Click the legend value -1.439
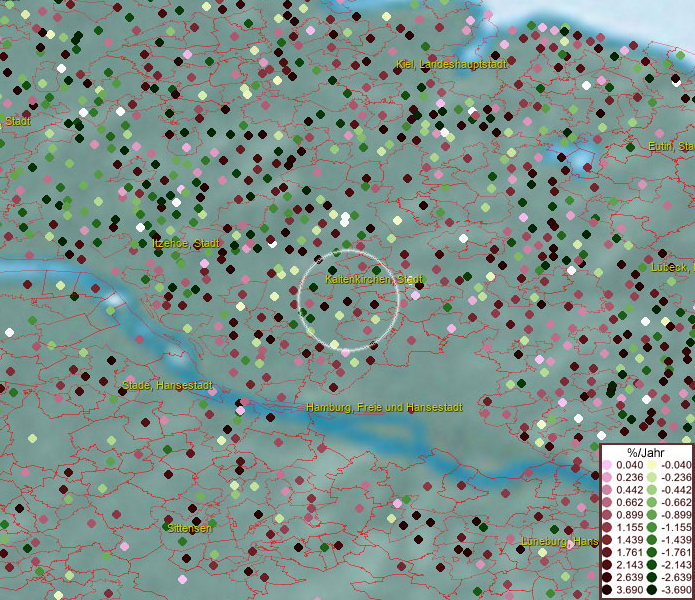 coord(676,540)
